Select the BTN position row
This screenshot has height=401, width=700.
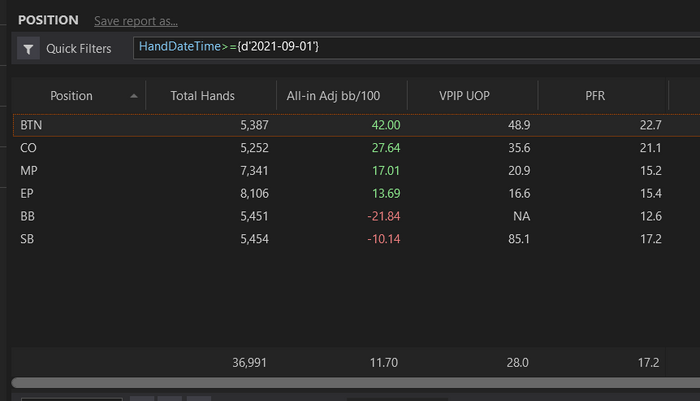(356, 125)
